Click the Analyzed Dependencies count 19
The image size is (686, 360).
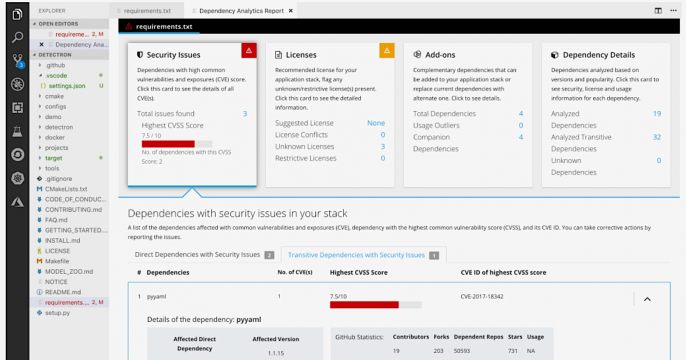click(657, 113)
